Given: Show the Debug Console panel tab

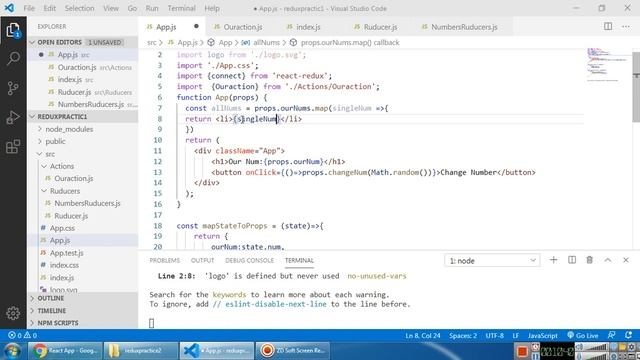Looking at the screenshot, I should tap(249, 260).
